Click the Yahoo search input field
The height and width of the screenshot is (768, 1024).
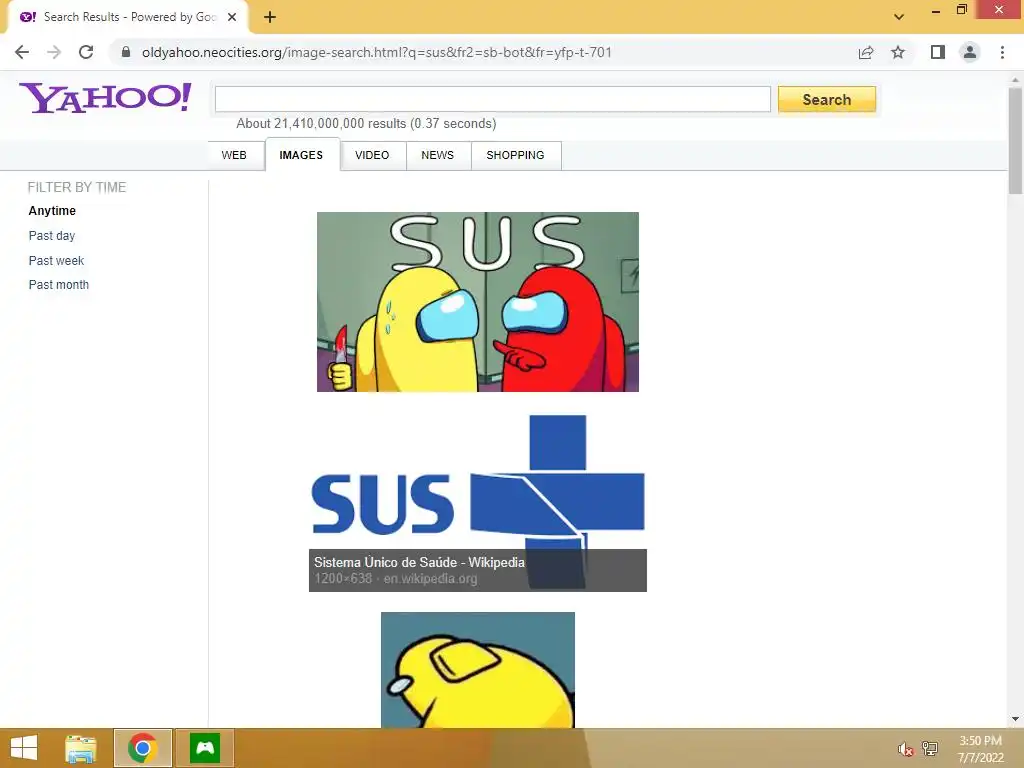click(x=493, y=99)
